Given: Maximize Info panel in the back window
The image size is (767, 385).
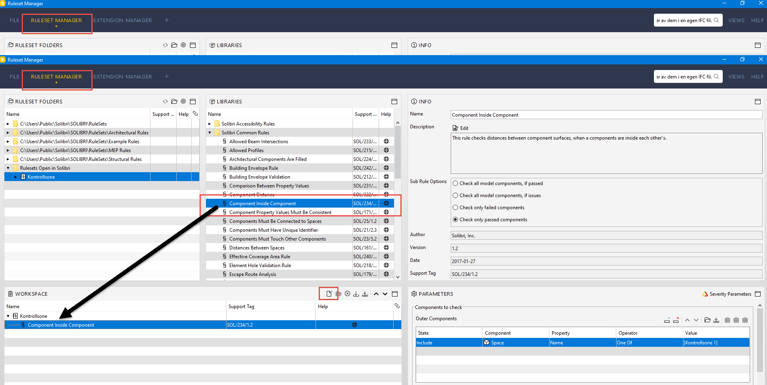Looking at the screenshot, I should pos(758,45).
